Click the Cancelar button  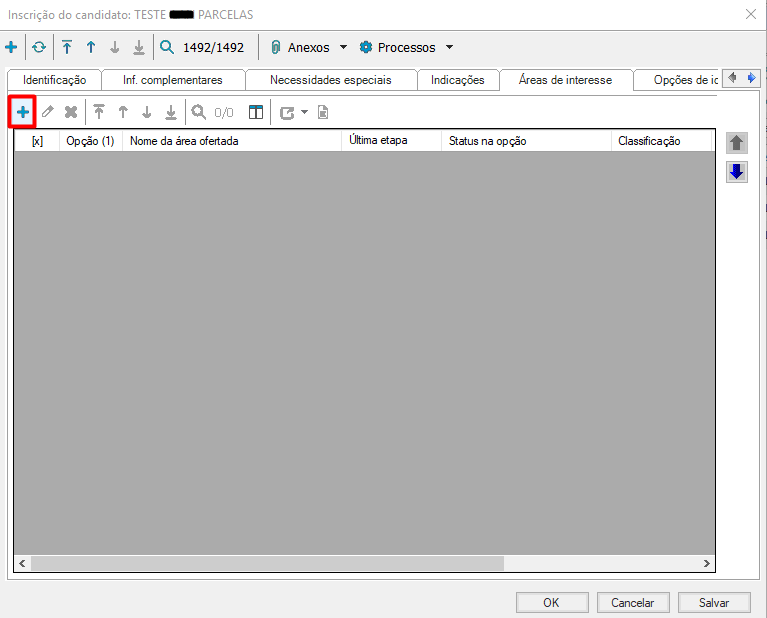(632, 603)
